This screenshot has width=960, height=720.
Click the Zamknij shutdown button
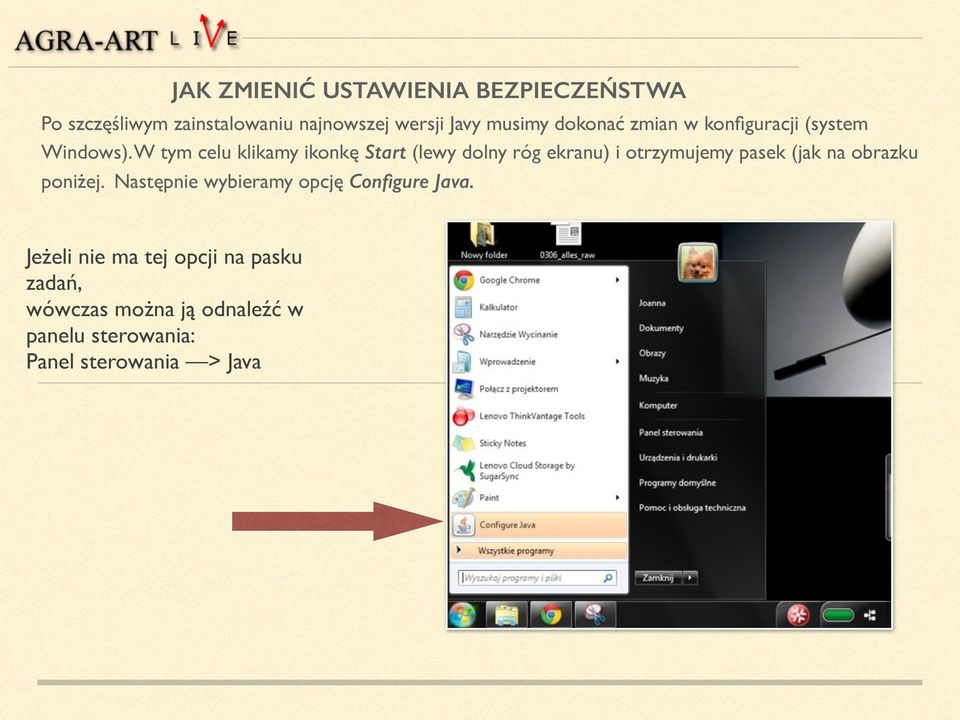tap(659, 577)
